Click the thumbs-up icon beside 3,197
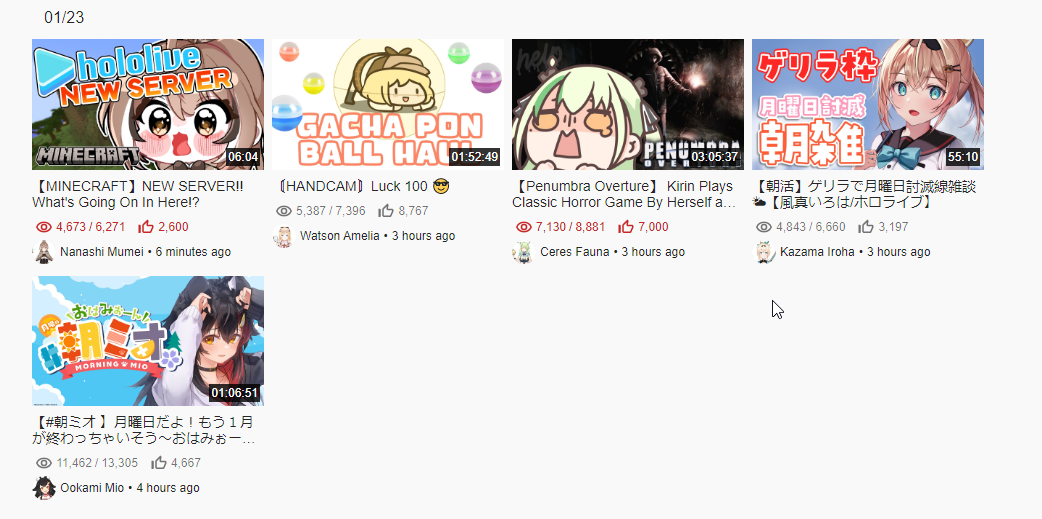This screenshot has height=519, width=1042. (865, 227)
